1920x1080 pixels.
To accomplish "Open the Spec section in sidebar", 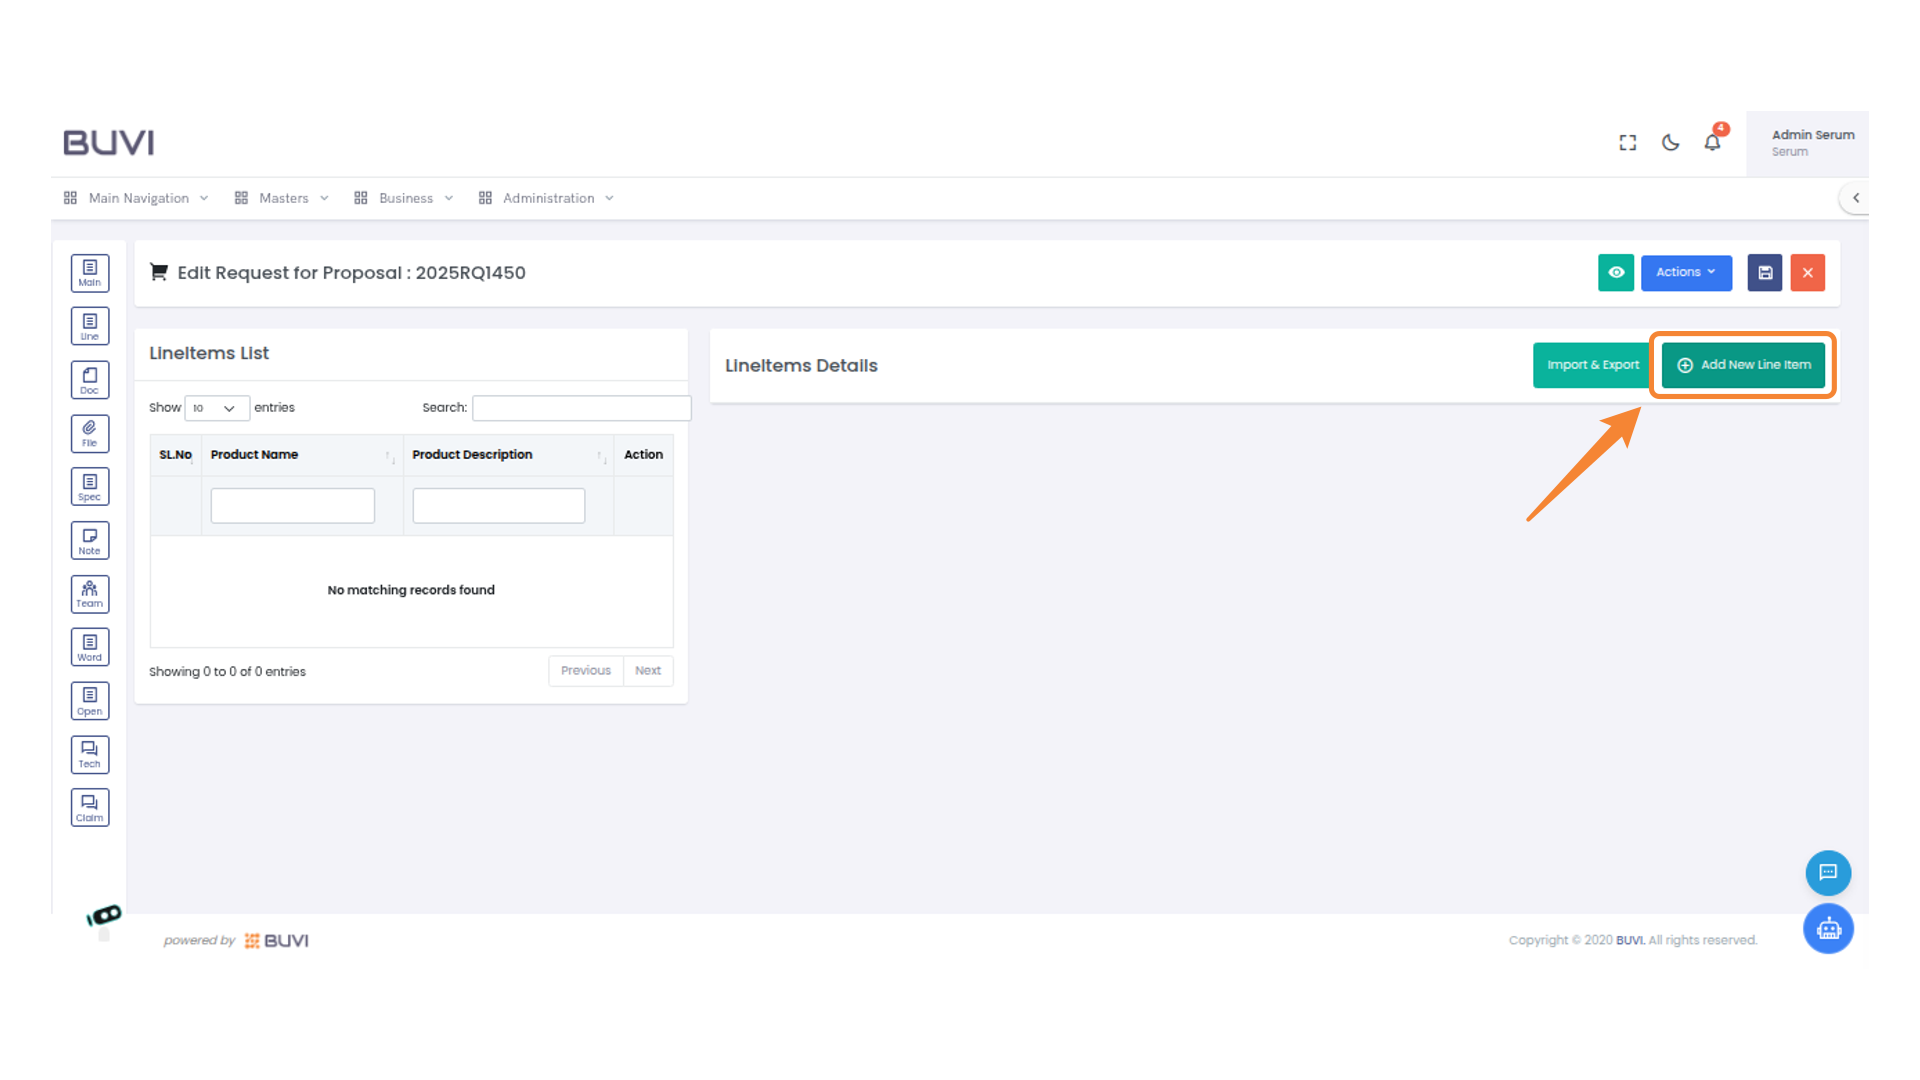I will (x=90, y=486).
